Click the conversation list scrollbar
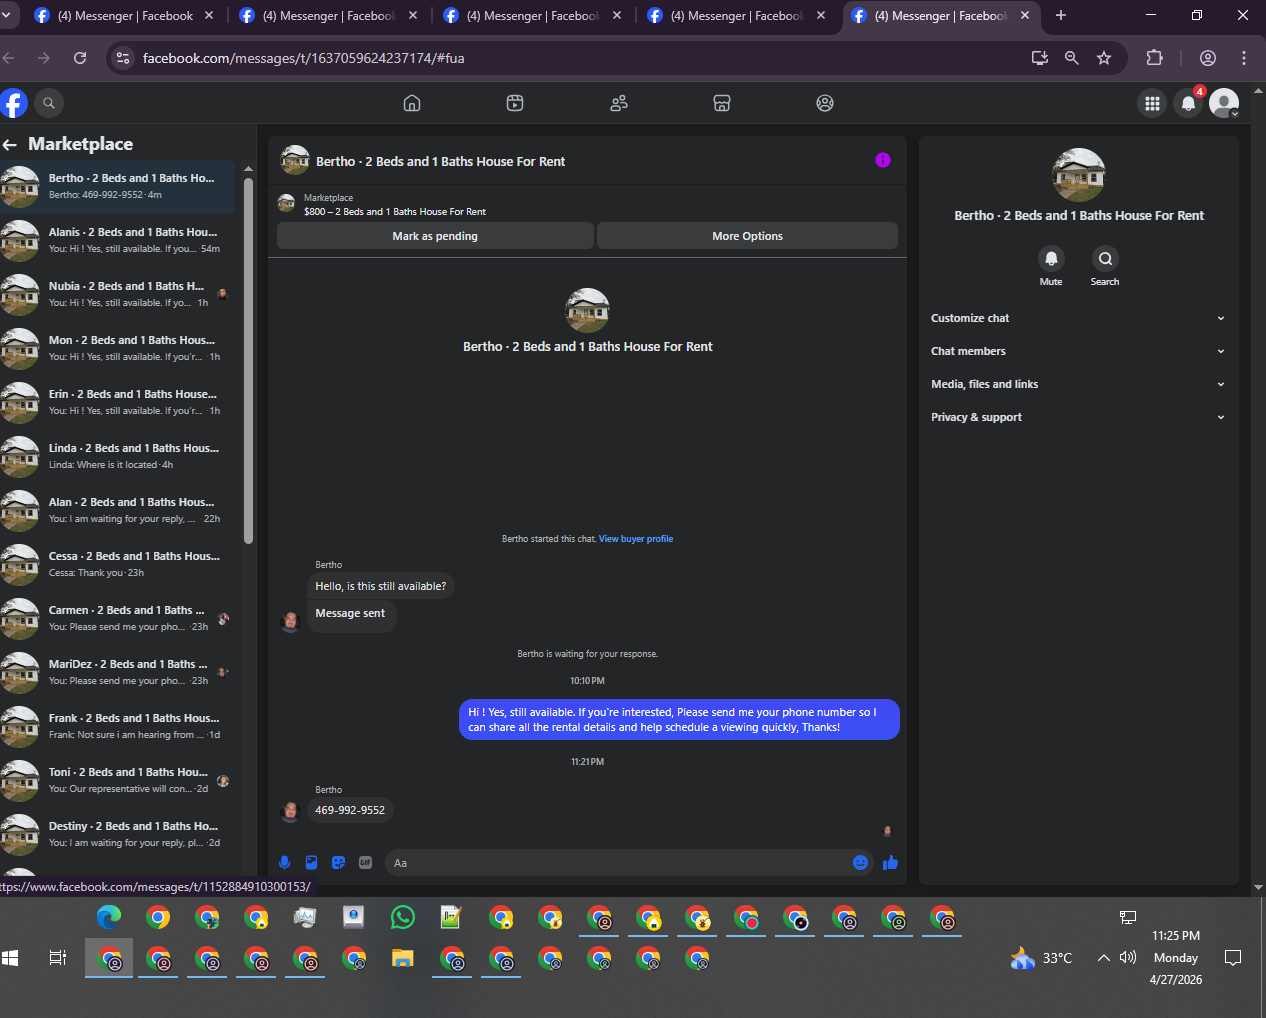Viewport: 1266px width, 1018px height. click(x=248, y=360)
